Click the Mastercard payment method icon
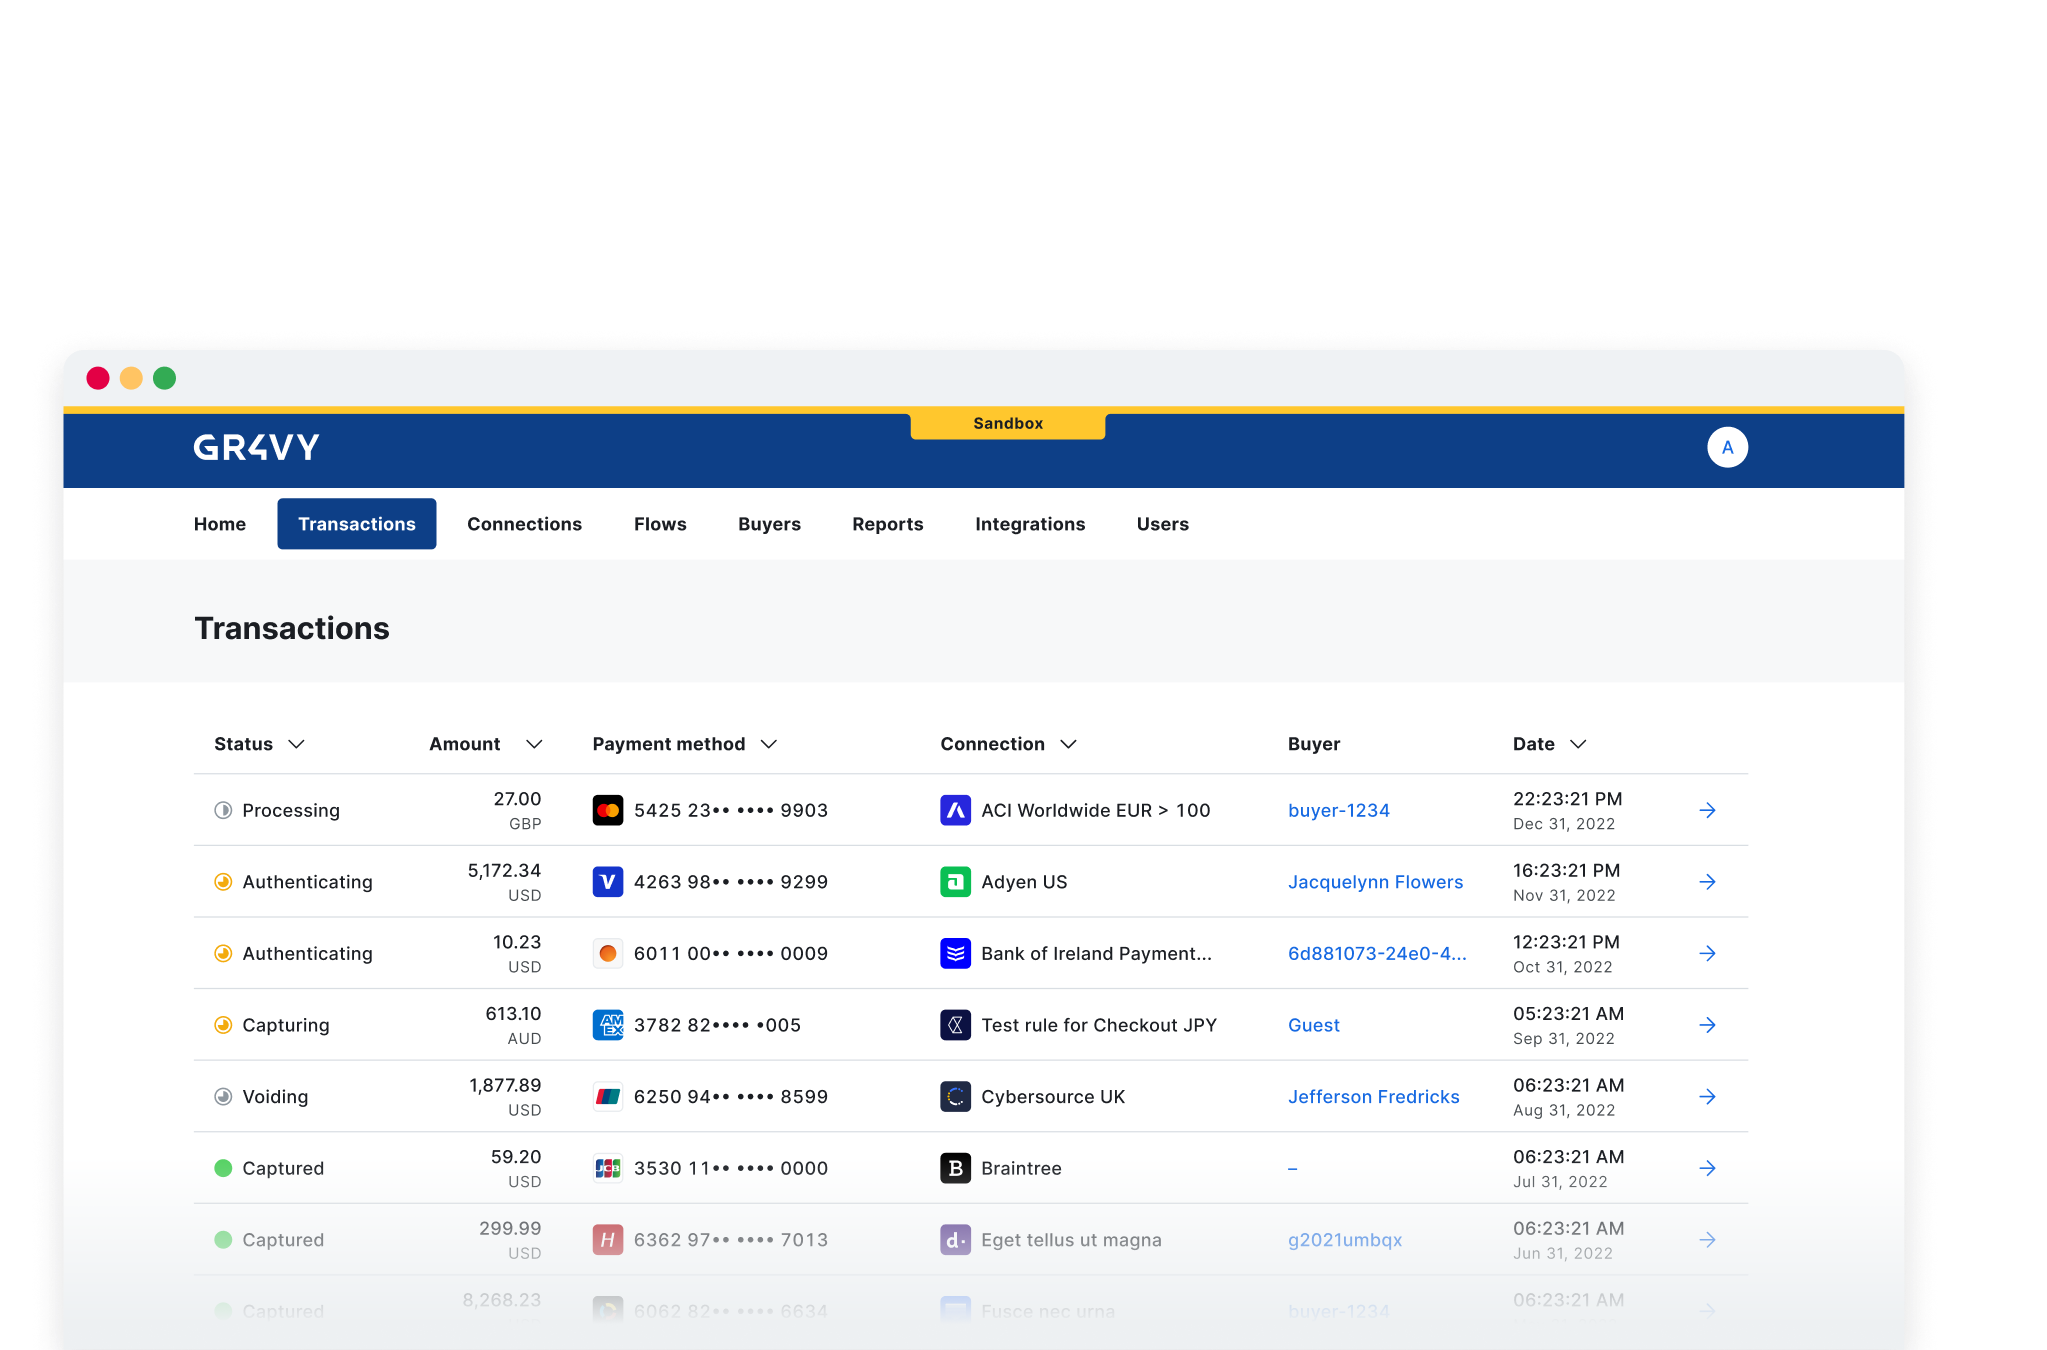 tap(607, 810)
